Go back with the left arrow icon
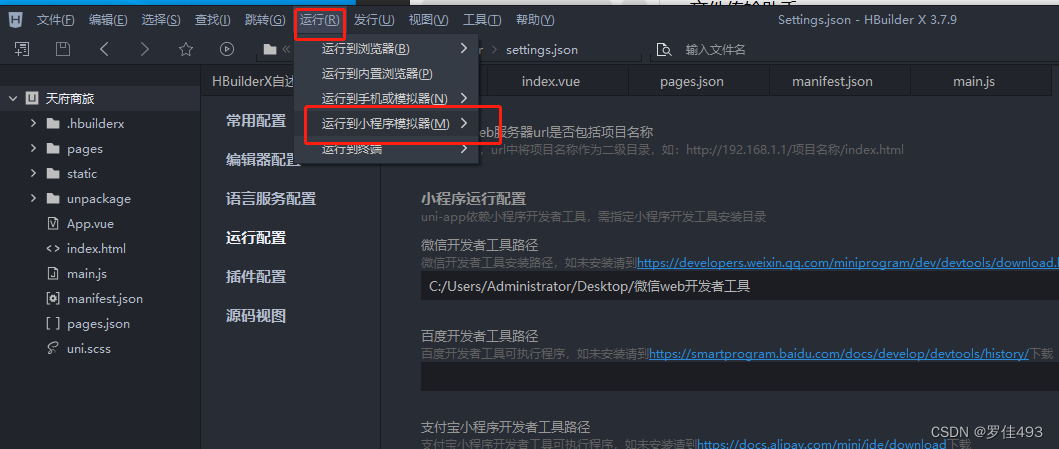The height and width of the screenshot is (449, 1059). coord(103,49)
